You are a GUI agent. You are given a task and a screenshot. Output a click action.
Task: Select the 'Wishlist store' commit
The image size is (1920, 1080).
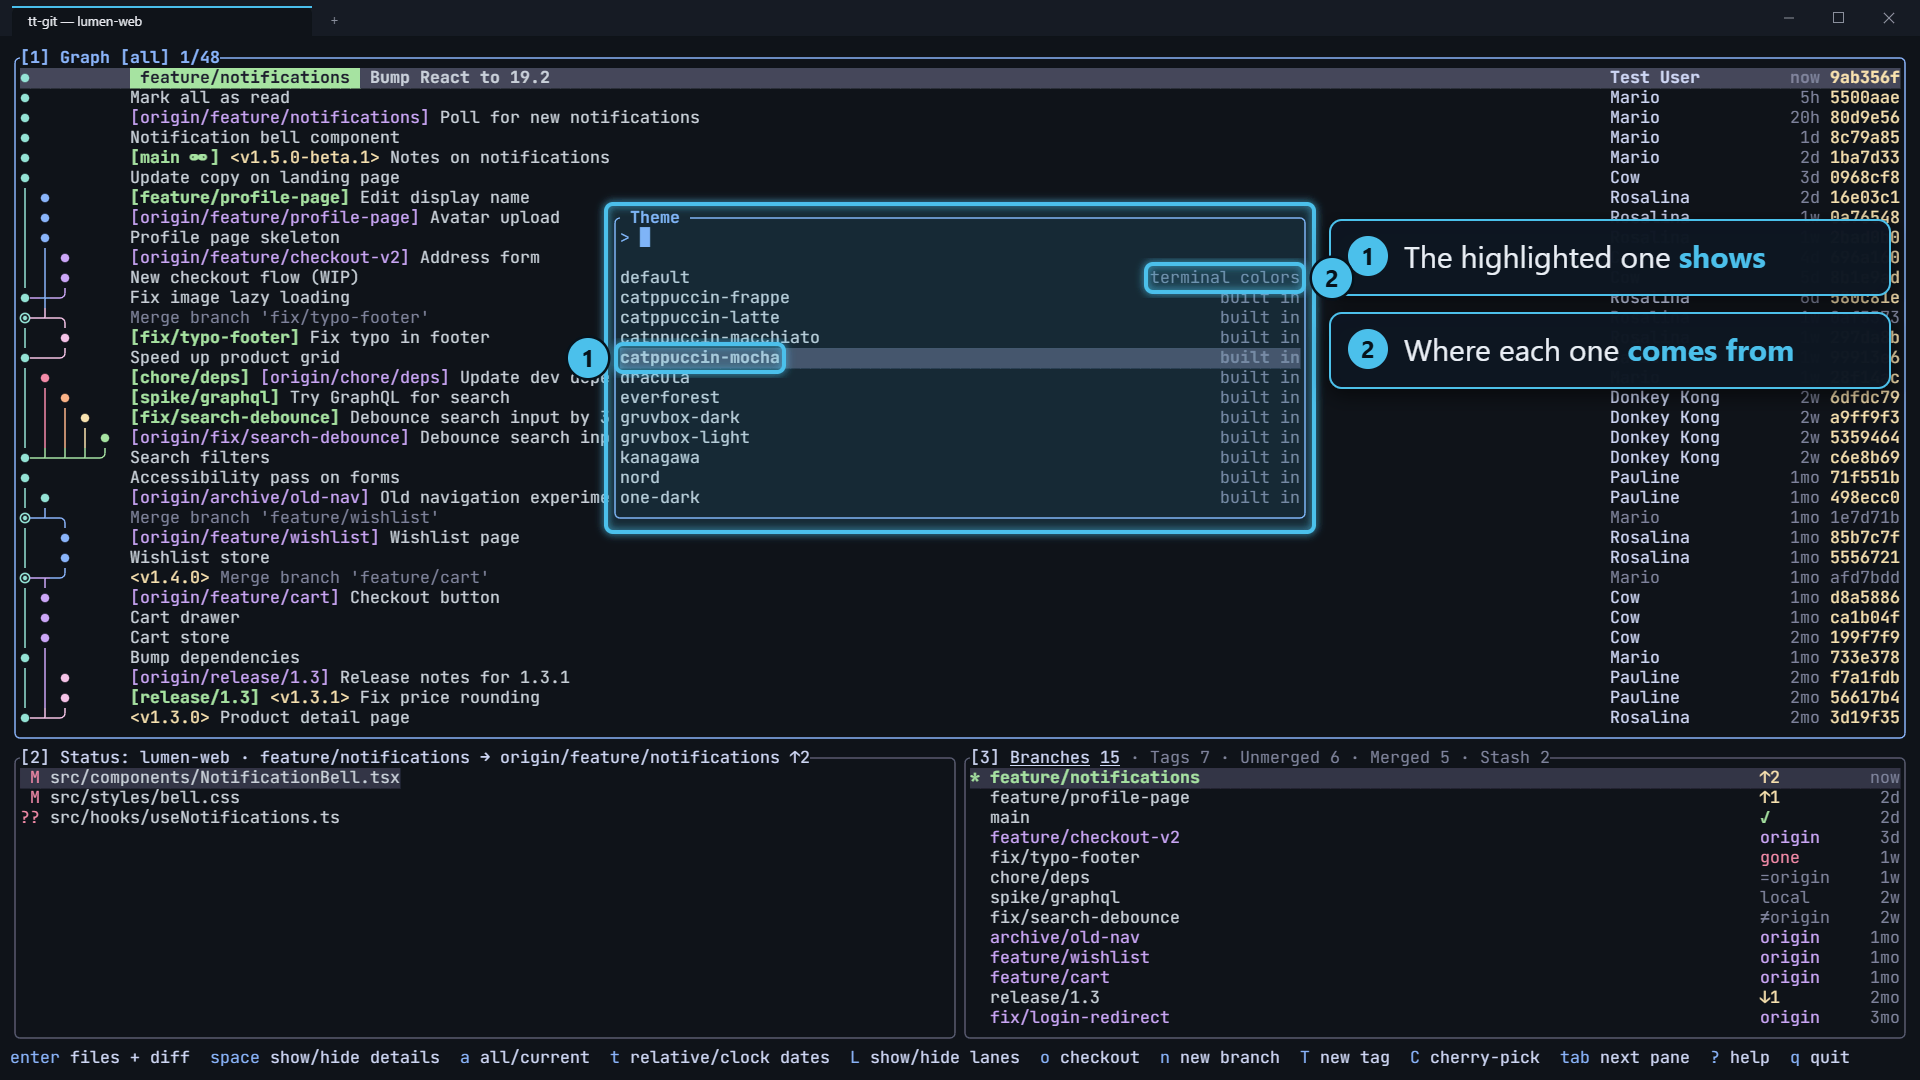coord(960,557)
